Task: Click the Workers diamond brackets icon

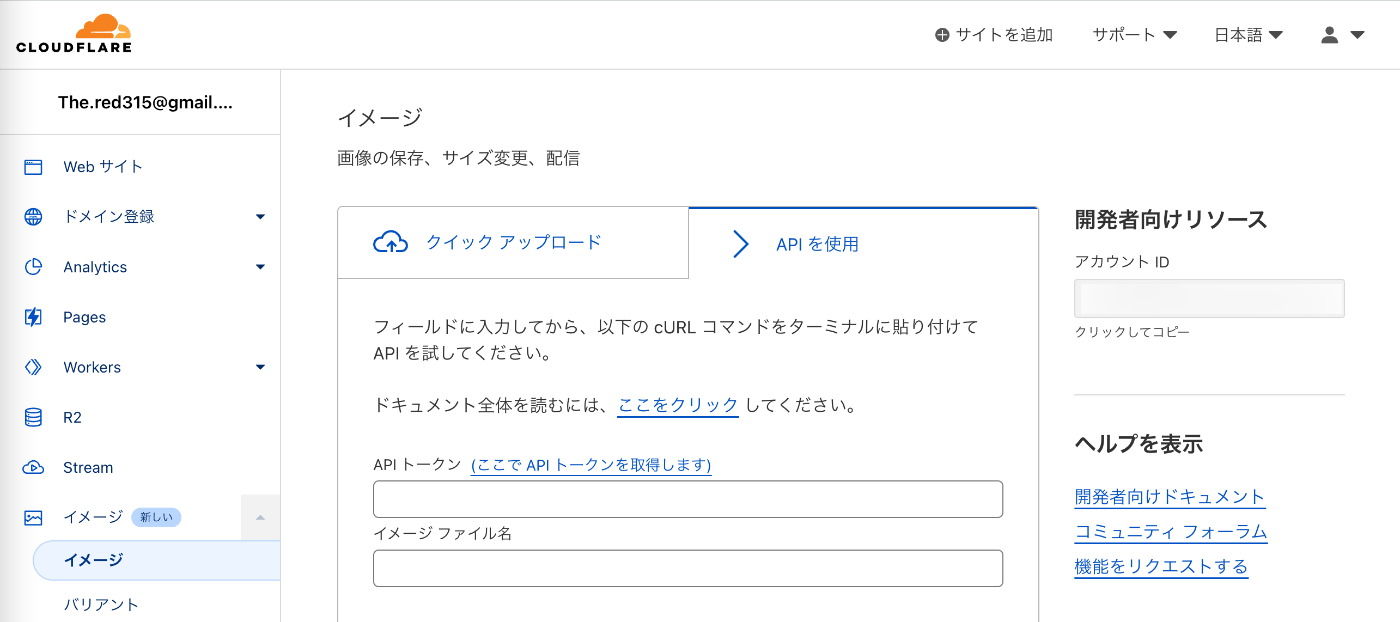Action: (x=33, y=367)
